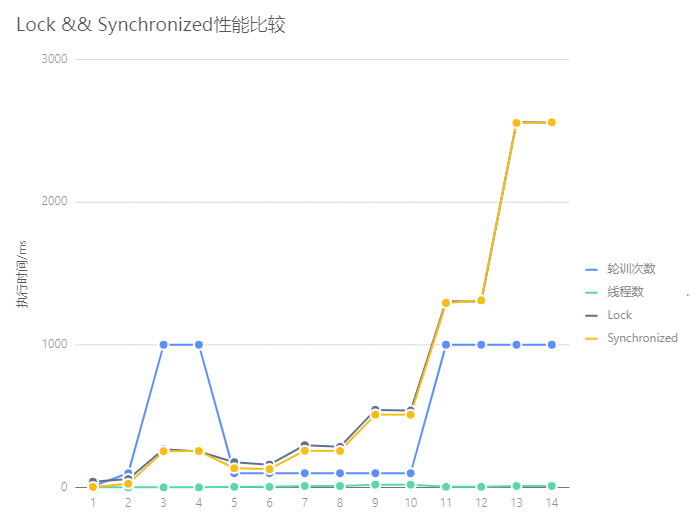Toggle the Synchronized legend entry
Screen dimensions: 690x520
631,338
